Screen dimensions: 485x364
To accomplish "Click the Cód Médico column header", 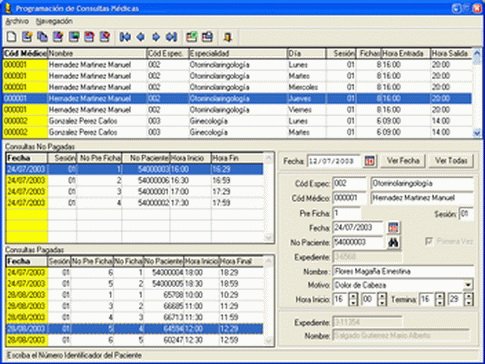I will [25, 53].
